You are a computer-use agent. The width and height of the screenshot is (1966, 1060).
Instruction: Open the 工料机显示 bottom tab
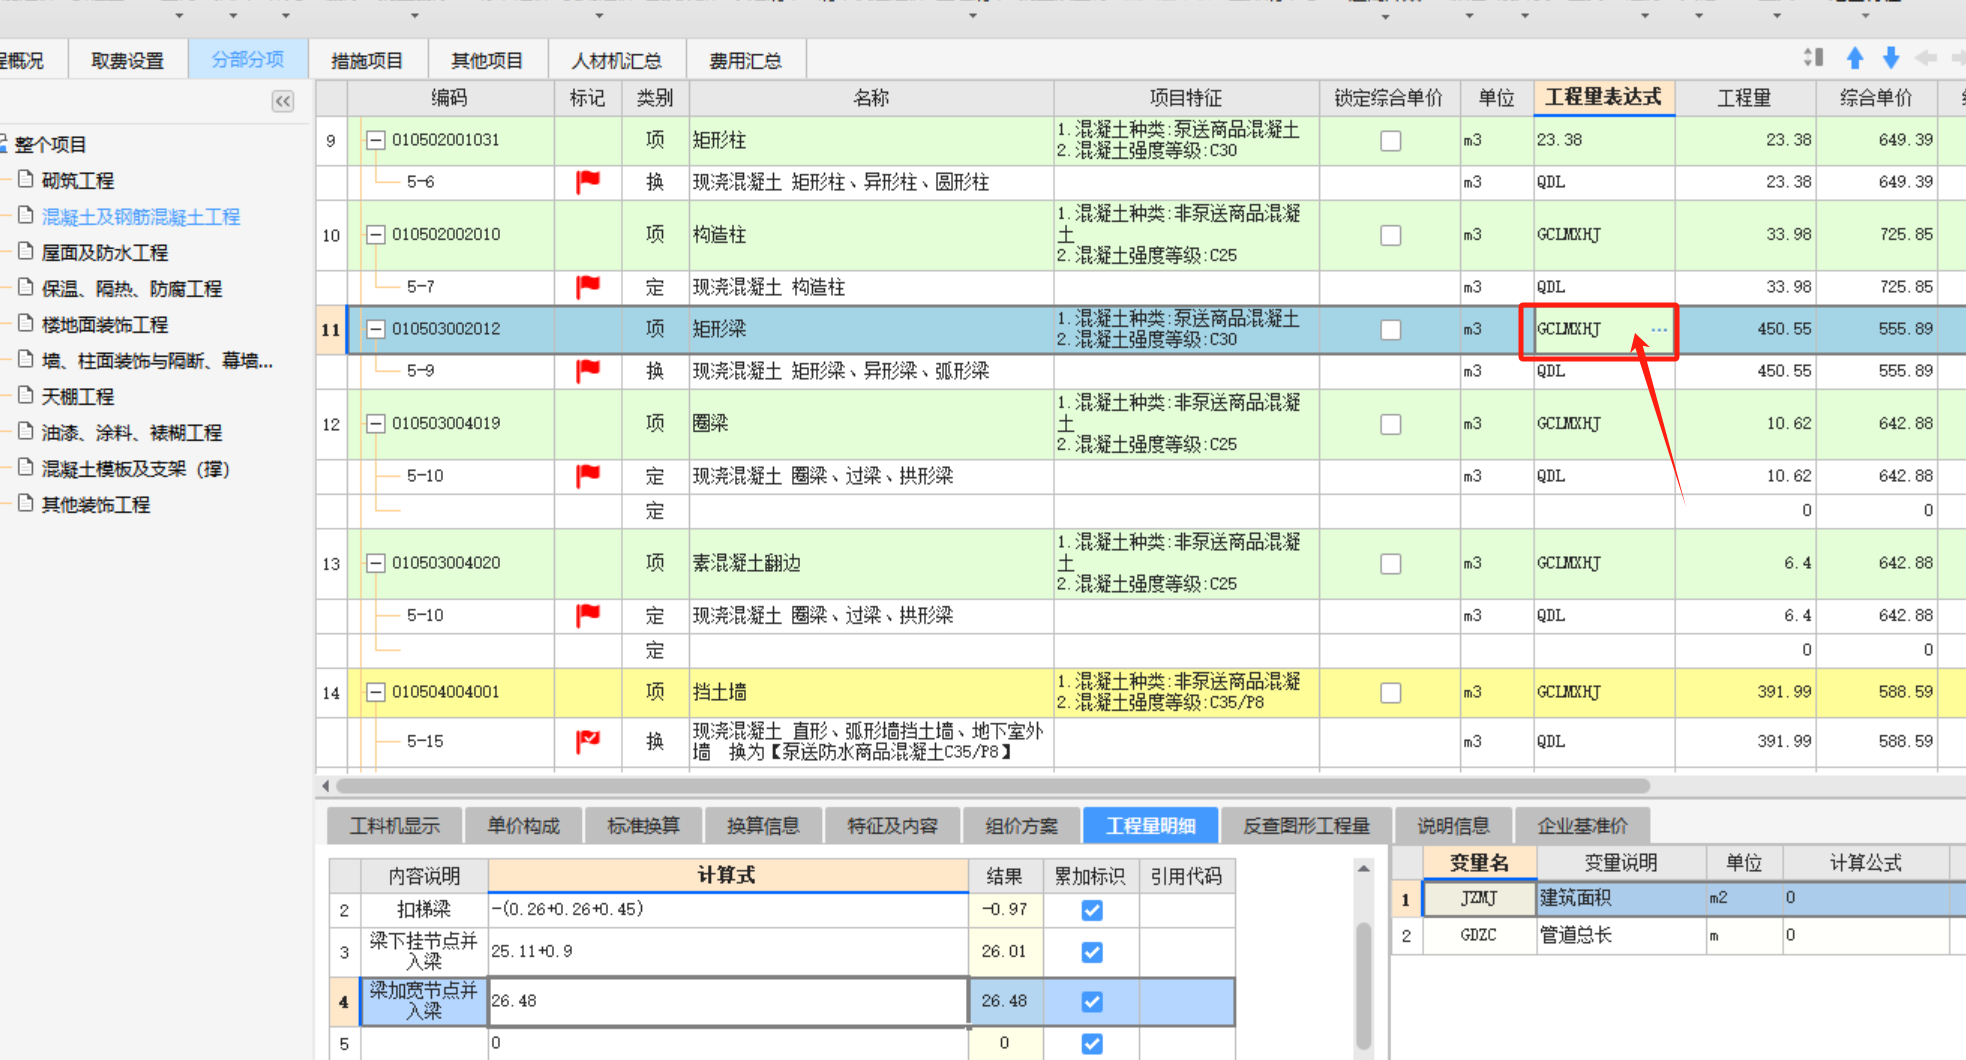tap(395, 826)
